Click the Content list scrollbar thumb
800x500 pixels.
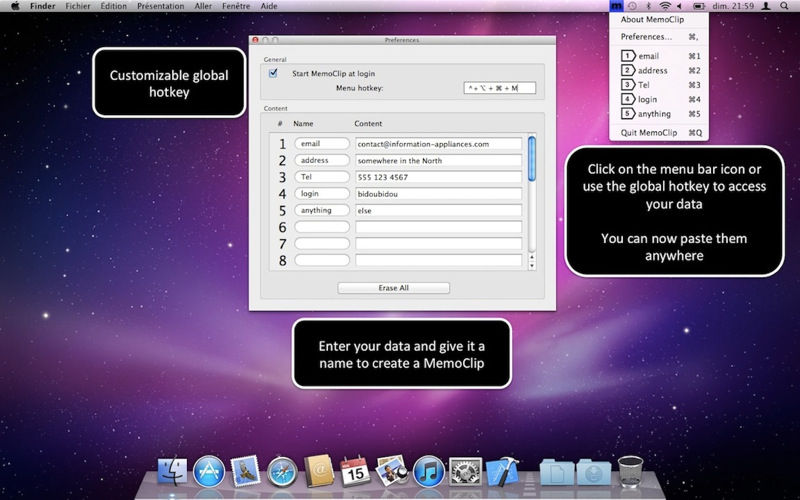(x=532, y=159)
